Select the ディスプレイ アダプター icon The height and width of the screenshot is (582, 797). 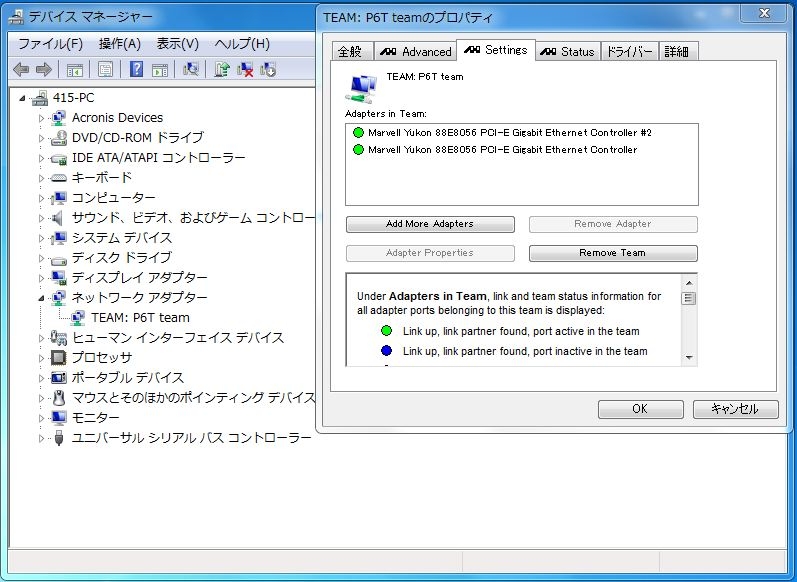59,278
